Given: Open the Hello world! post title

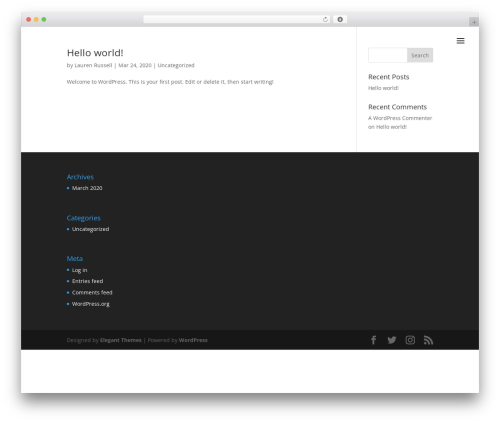Looking at the screenshot, I should pos(95,53).
